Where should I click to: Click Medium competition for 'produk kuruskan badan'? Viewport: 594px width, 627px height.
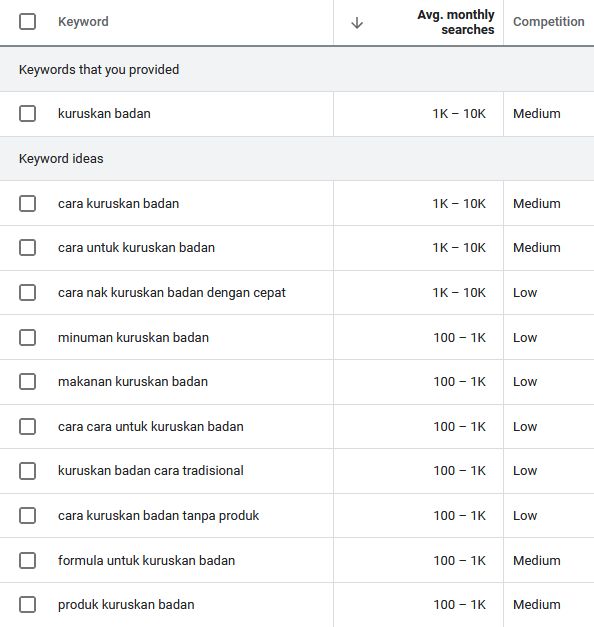pos(537,605)
